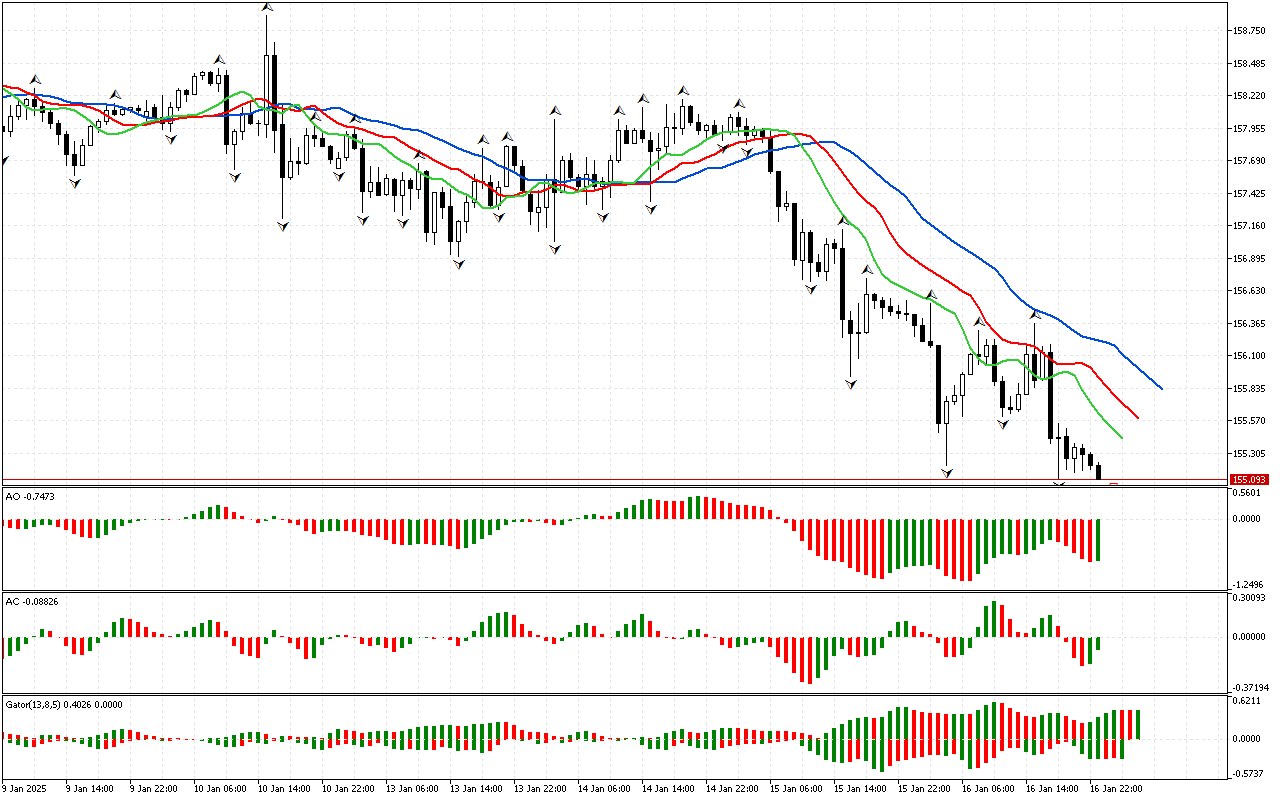The image size is (1280, 800).
Task: Select price level 155.305
Action: click(1249, 453)
